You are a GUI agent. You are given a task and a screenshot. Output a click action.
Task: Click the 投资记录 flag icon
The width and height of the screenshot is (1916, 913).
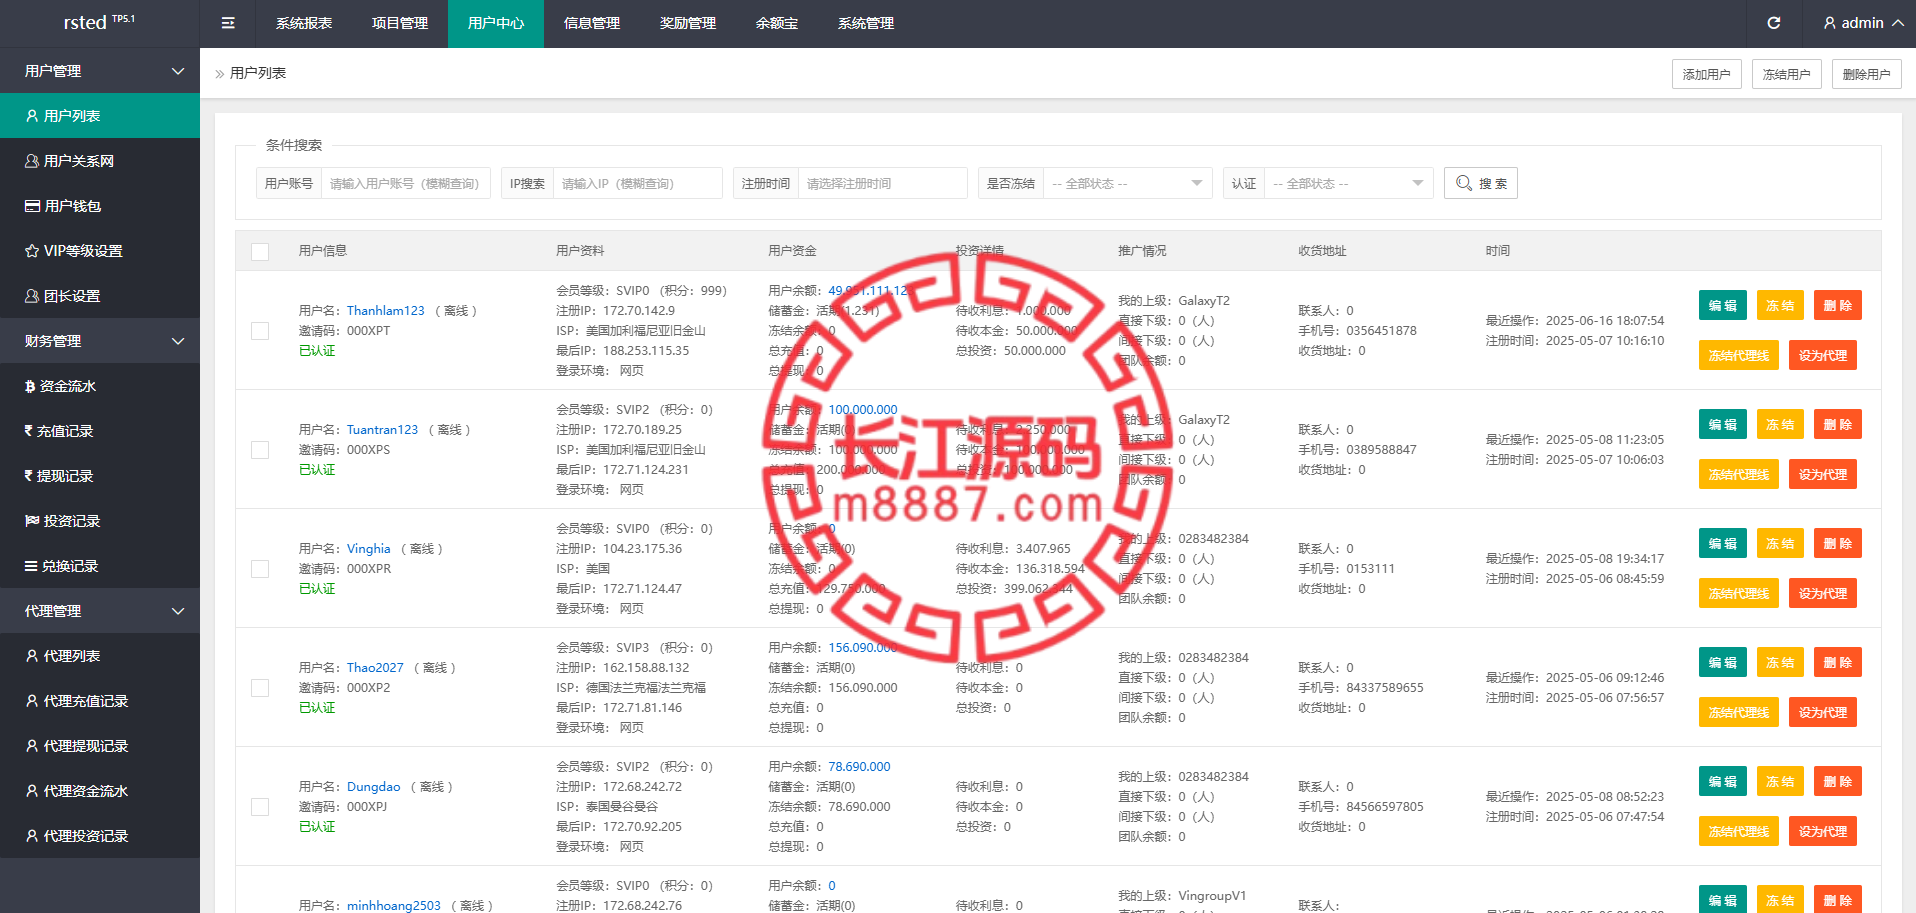point(32,521)
